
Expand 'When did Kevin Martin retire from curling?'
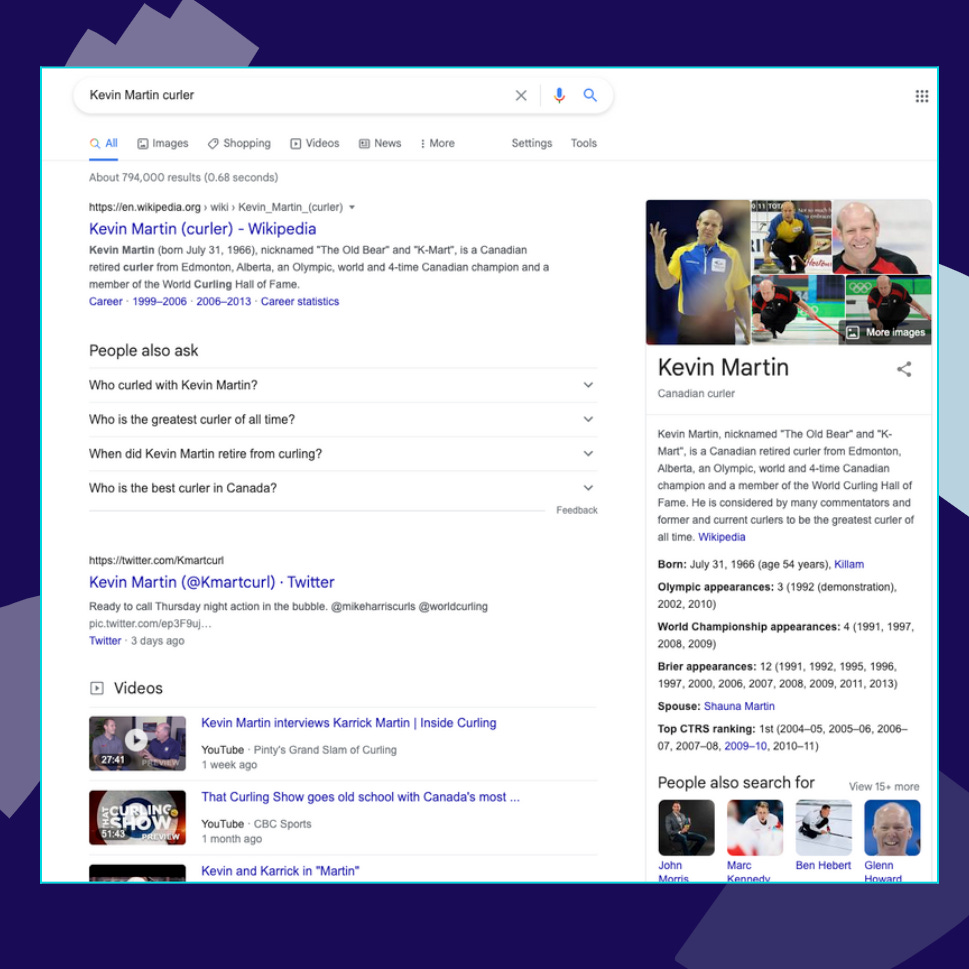point(343,454)
